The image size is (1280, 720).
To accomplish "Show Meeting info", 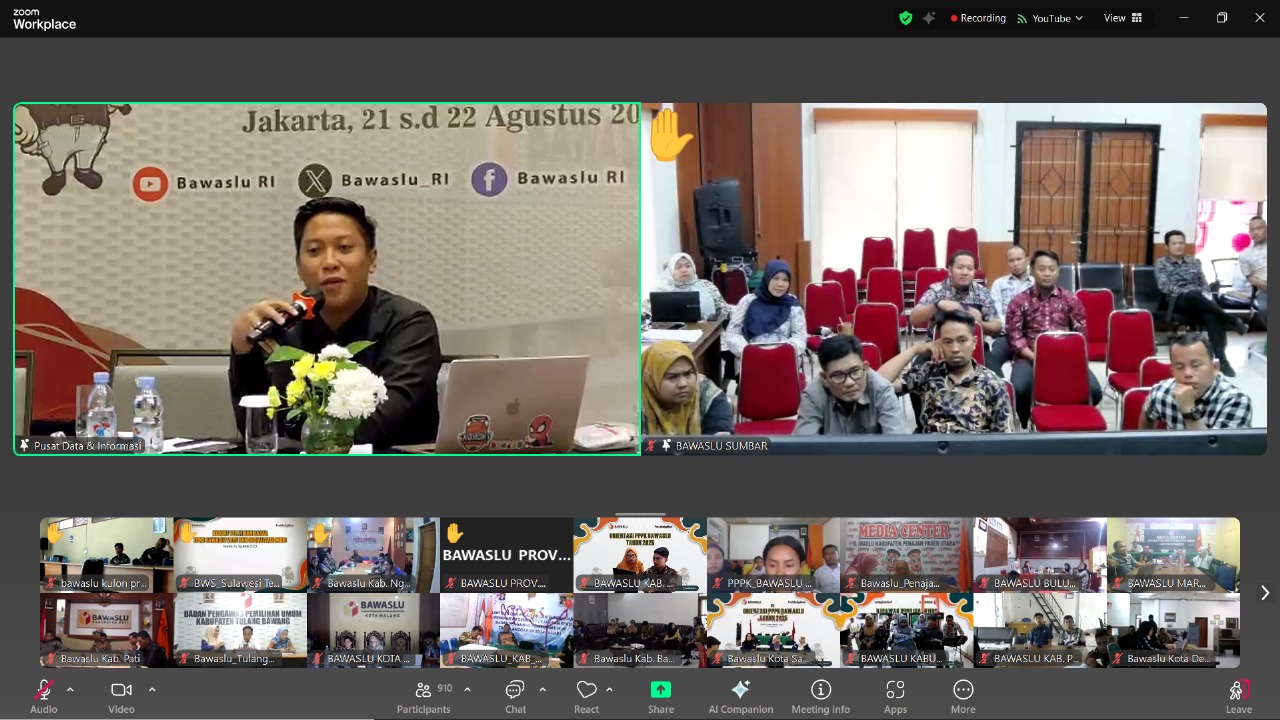I will point(820,696).
